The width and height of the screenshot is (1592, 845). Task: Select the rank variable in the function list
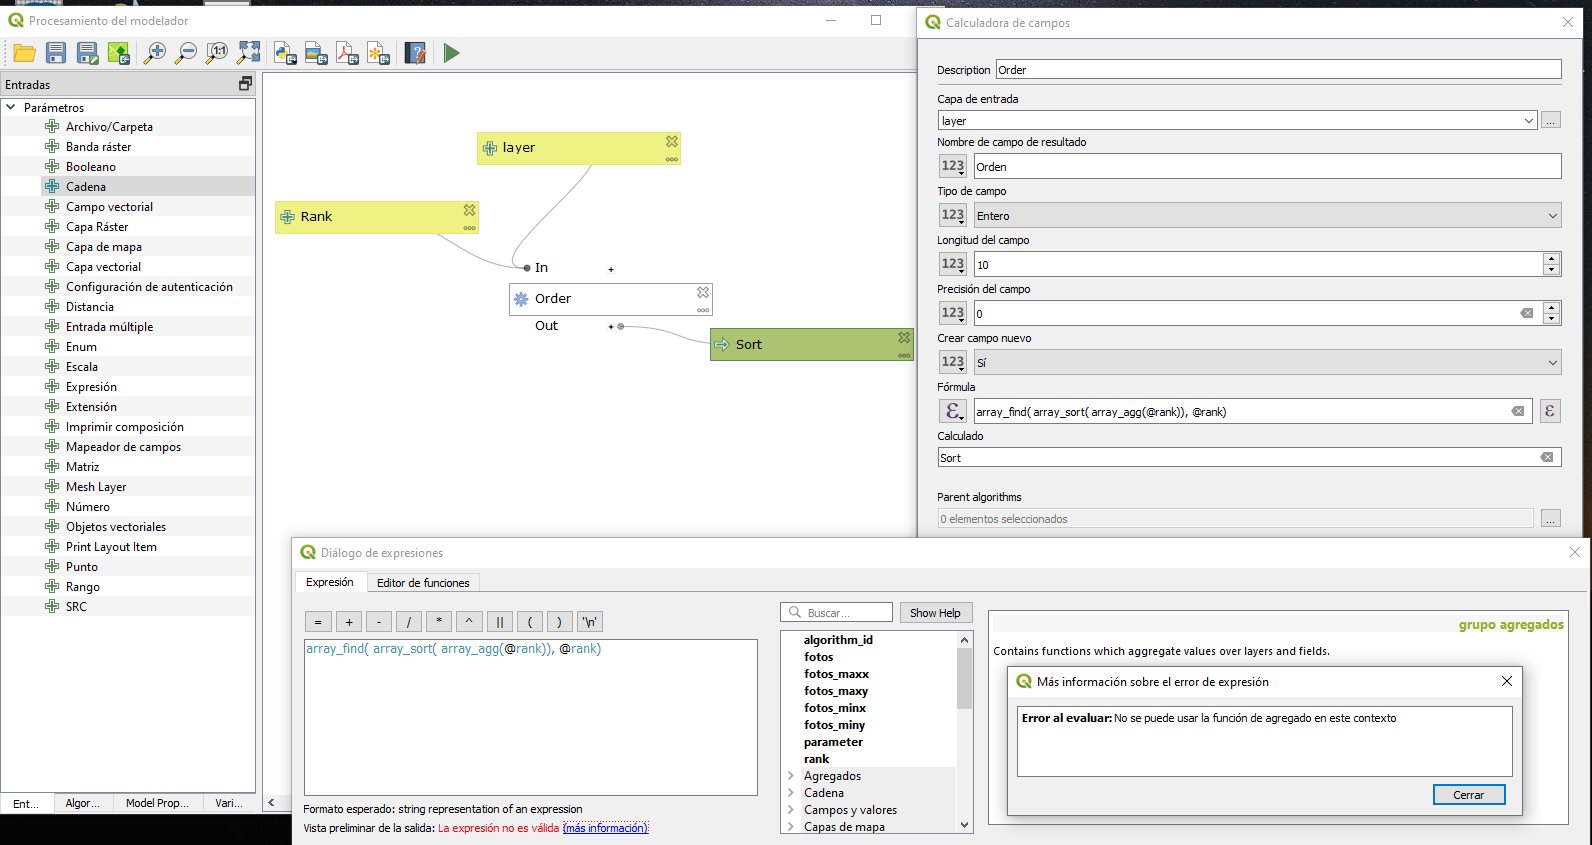816,759
